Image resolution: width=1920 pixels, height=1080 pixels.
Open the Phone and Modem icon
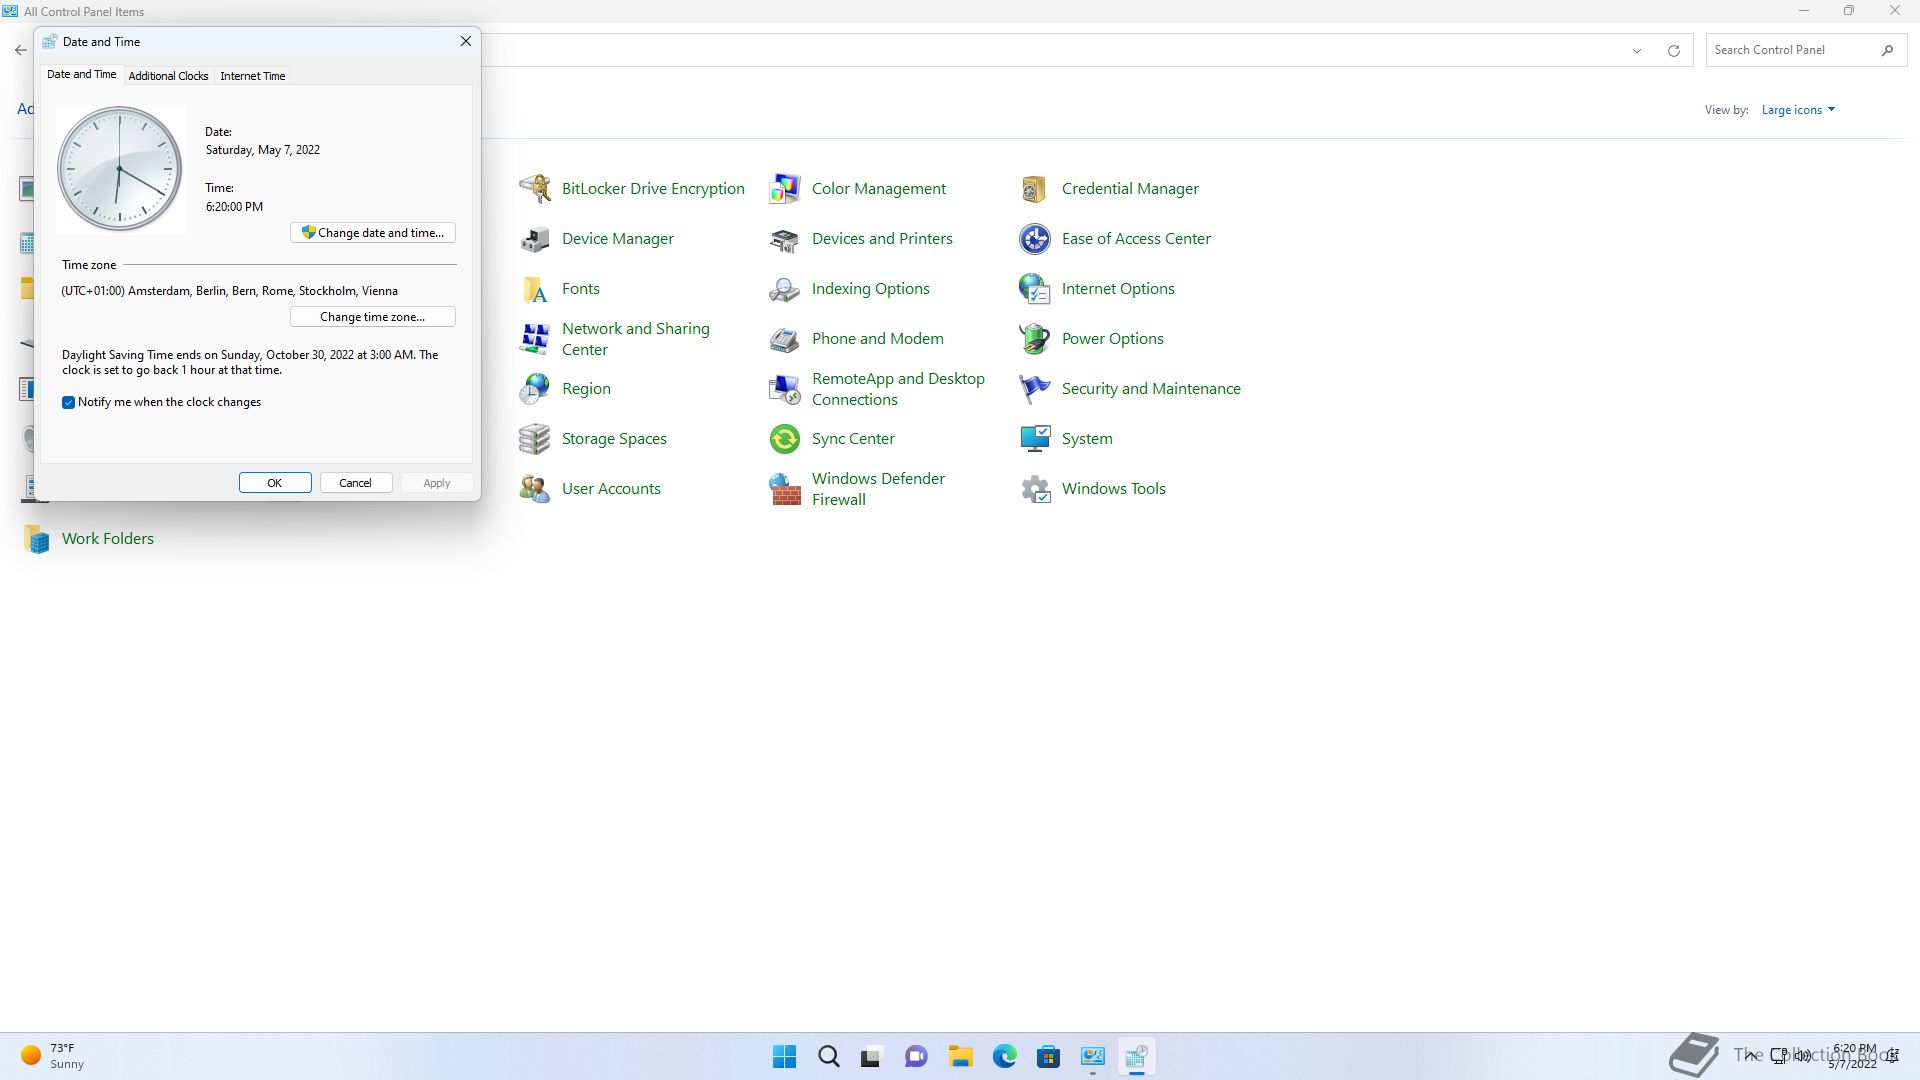pyautogui.click(x=785, y=339)
